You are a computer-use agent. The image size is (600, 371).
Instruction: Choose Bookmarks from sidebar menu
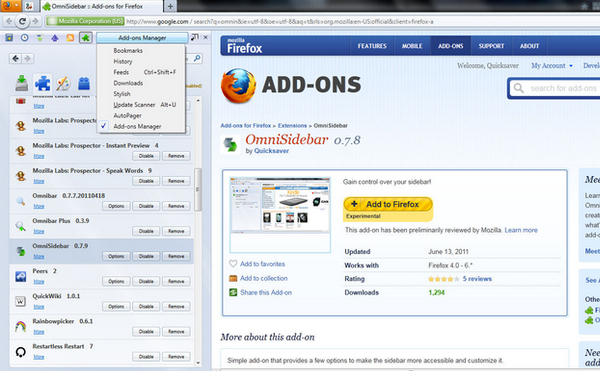pyautogui.click(x=141, y=50)
